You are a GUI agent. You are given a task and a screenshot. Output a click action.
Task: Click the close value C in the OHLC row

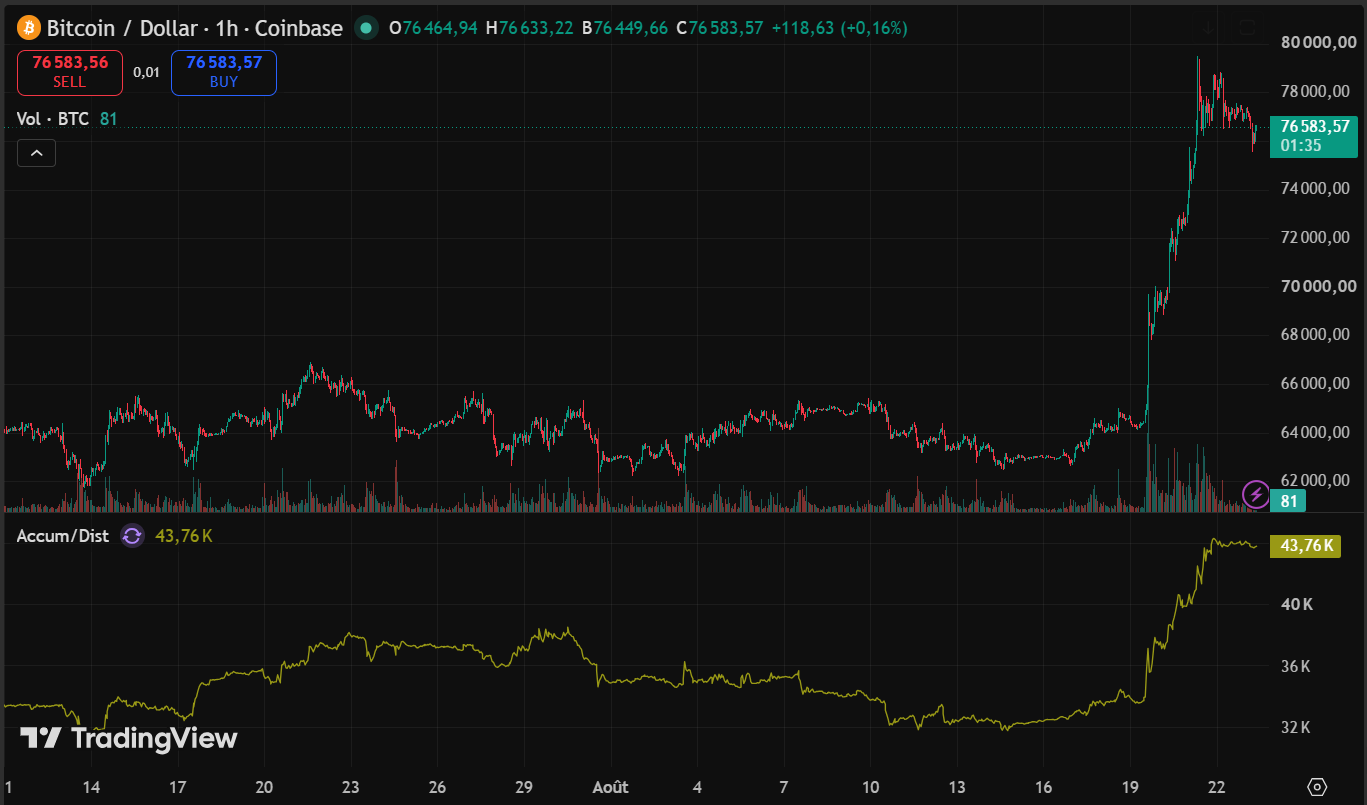[719, 28]
